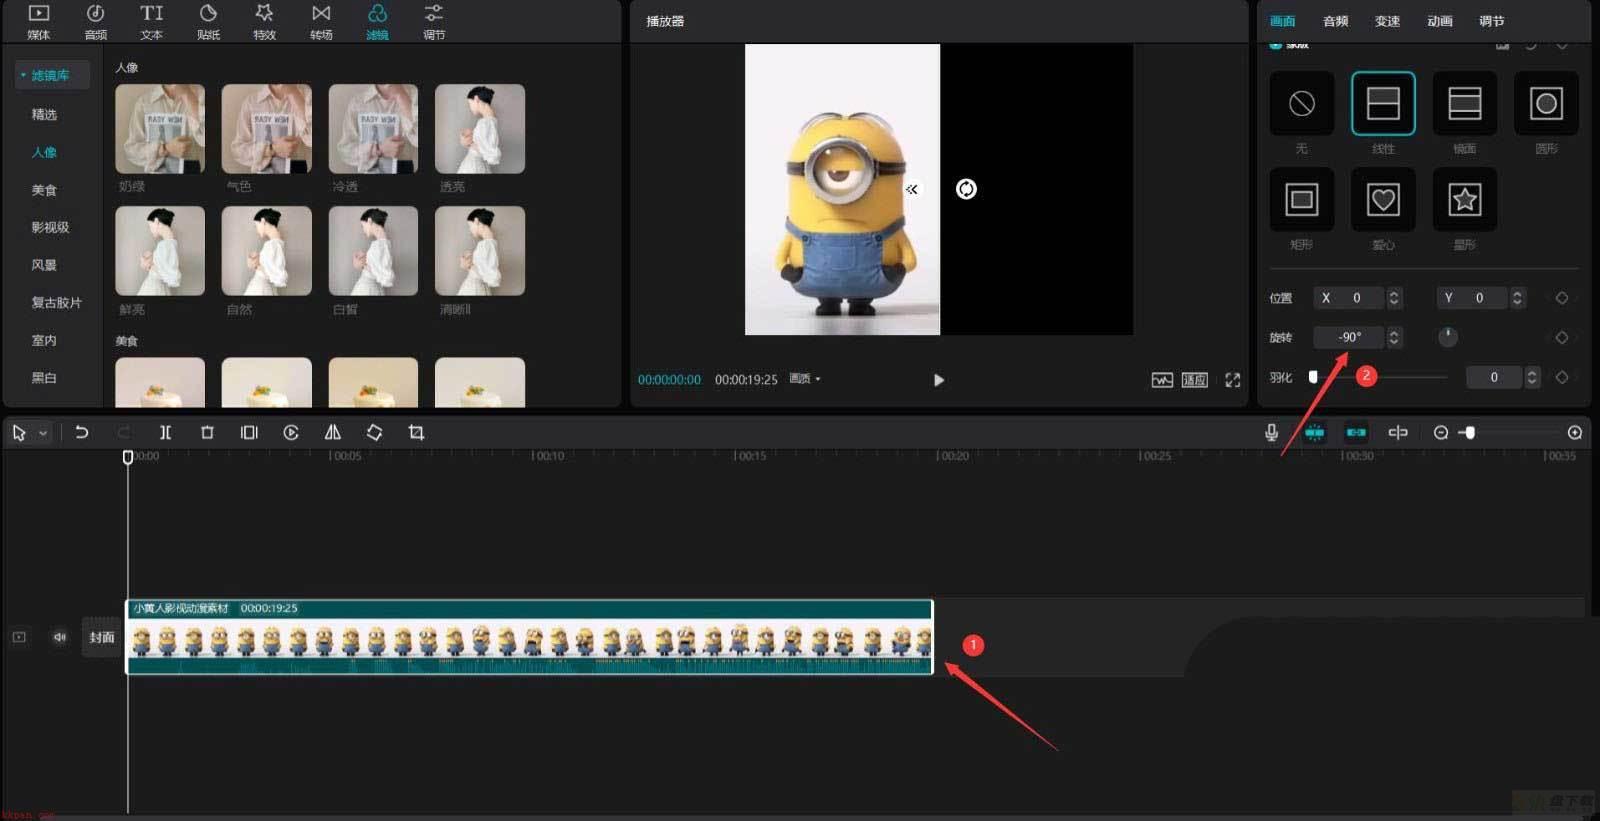Choose the 气色 filter thumbnail
Viewport: 1600px width, 821px height.
(266, 129)
